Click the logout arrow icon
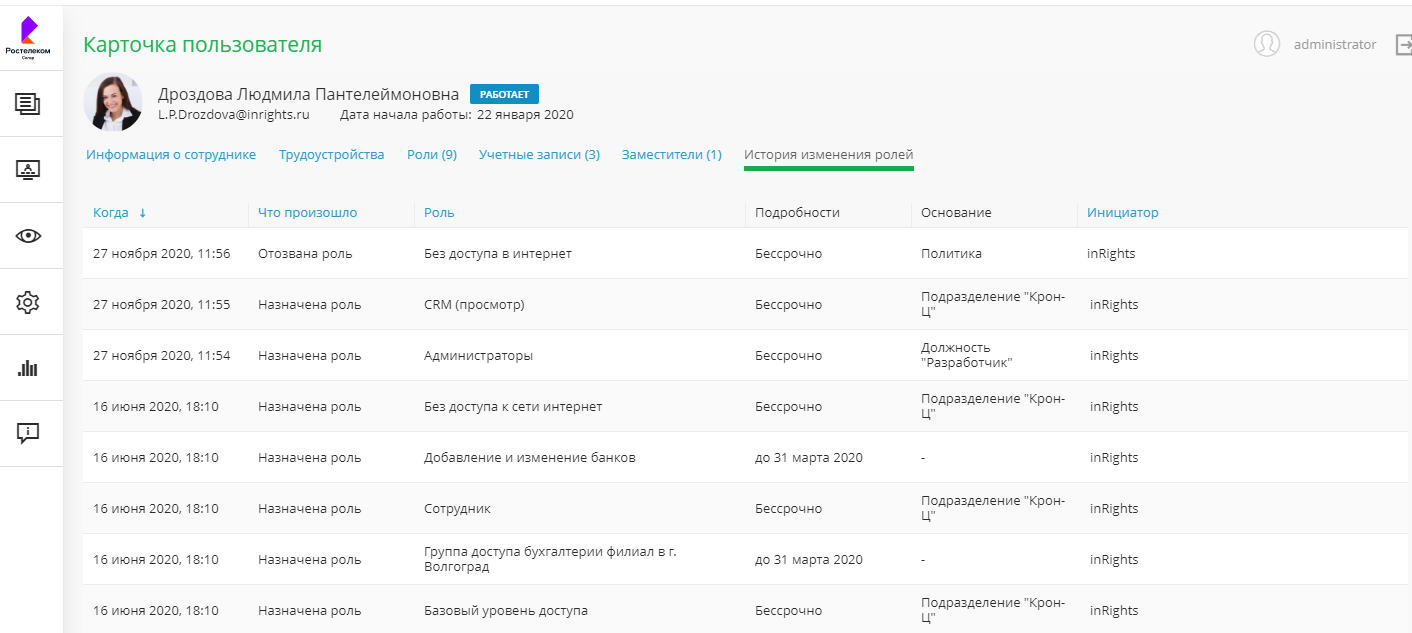The image size is (1412, 633). pyautogui.click(x=1403, y=45)
